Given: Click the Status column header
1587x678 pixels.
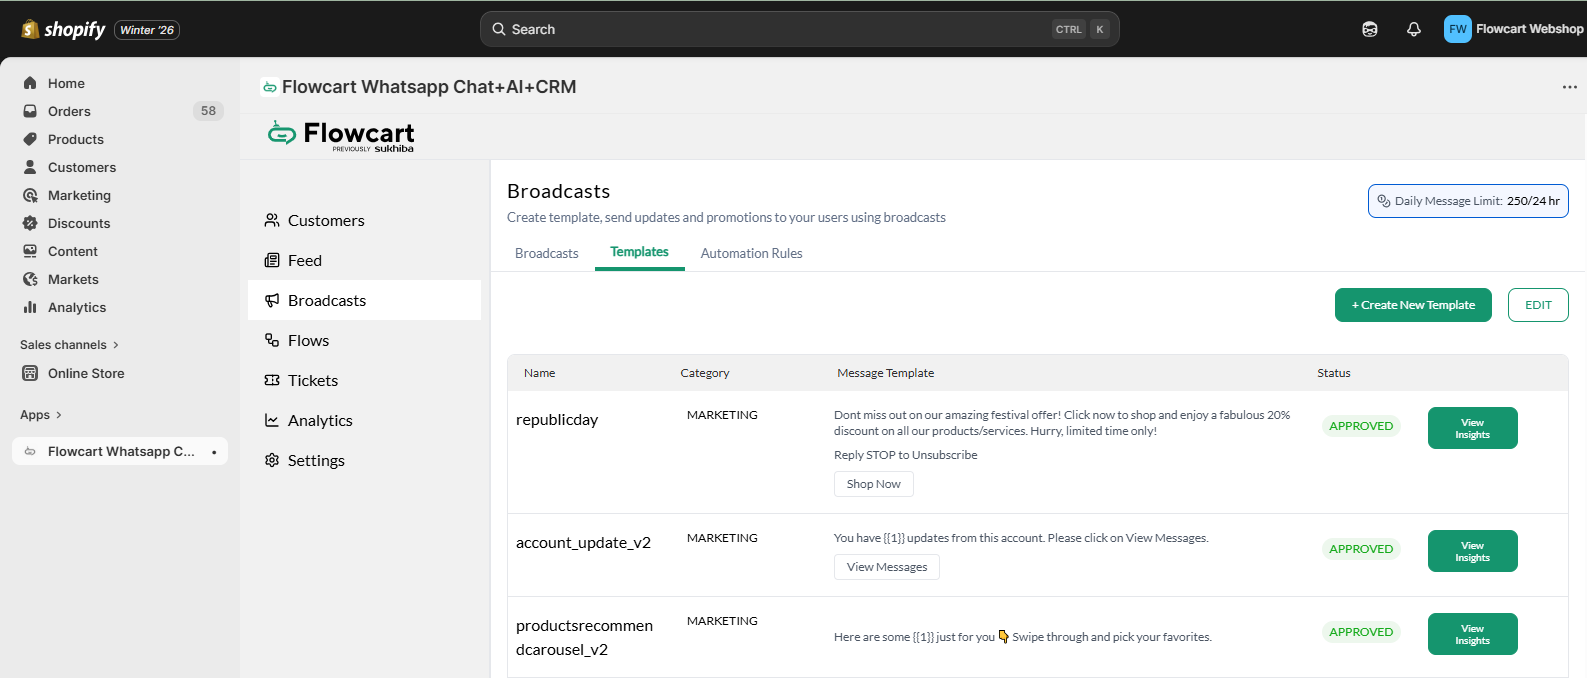Looking at the screenshot, I should (x=1334, y=373).
